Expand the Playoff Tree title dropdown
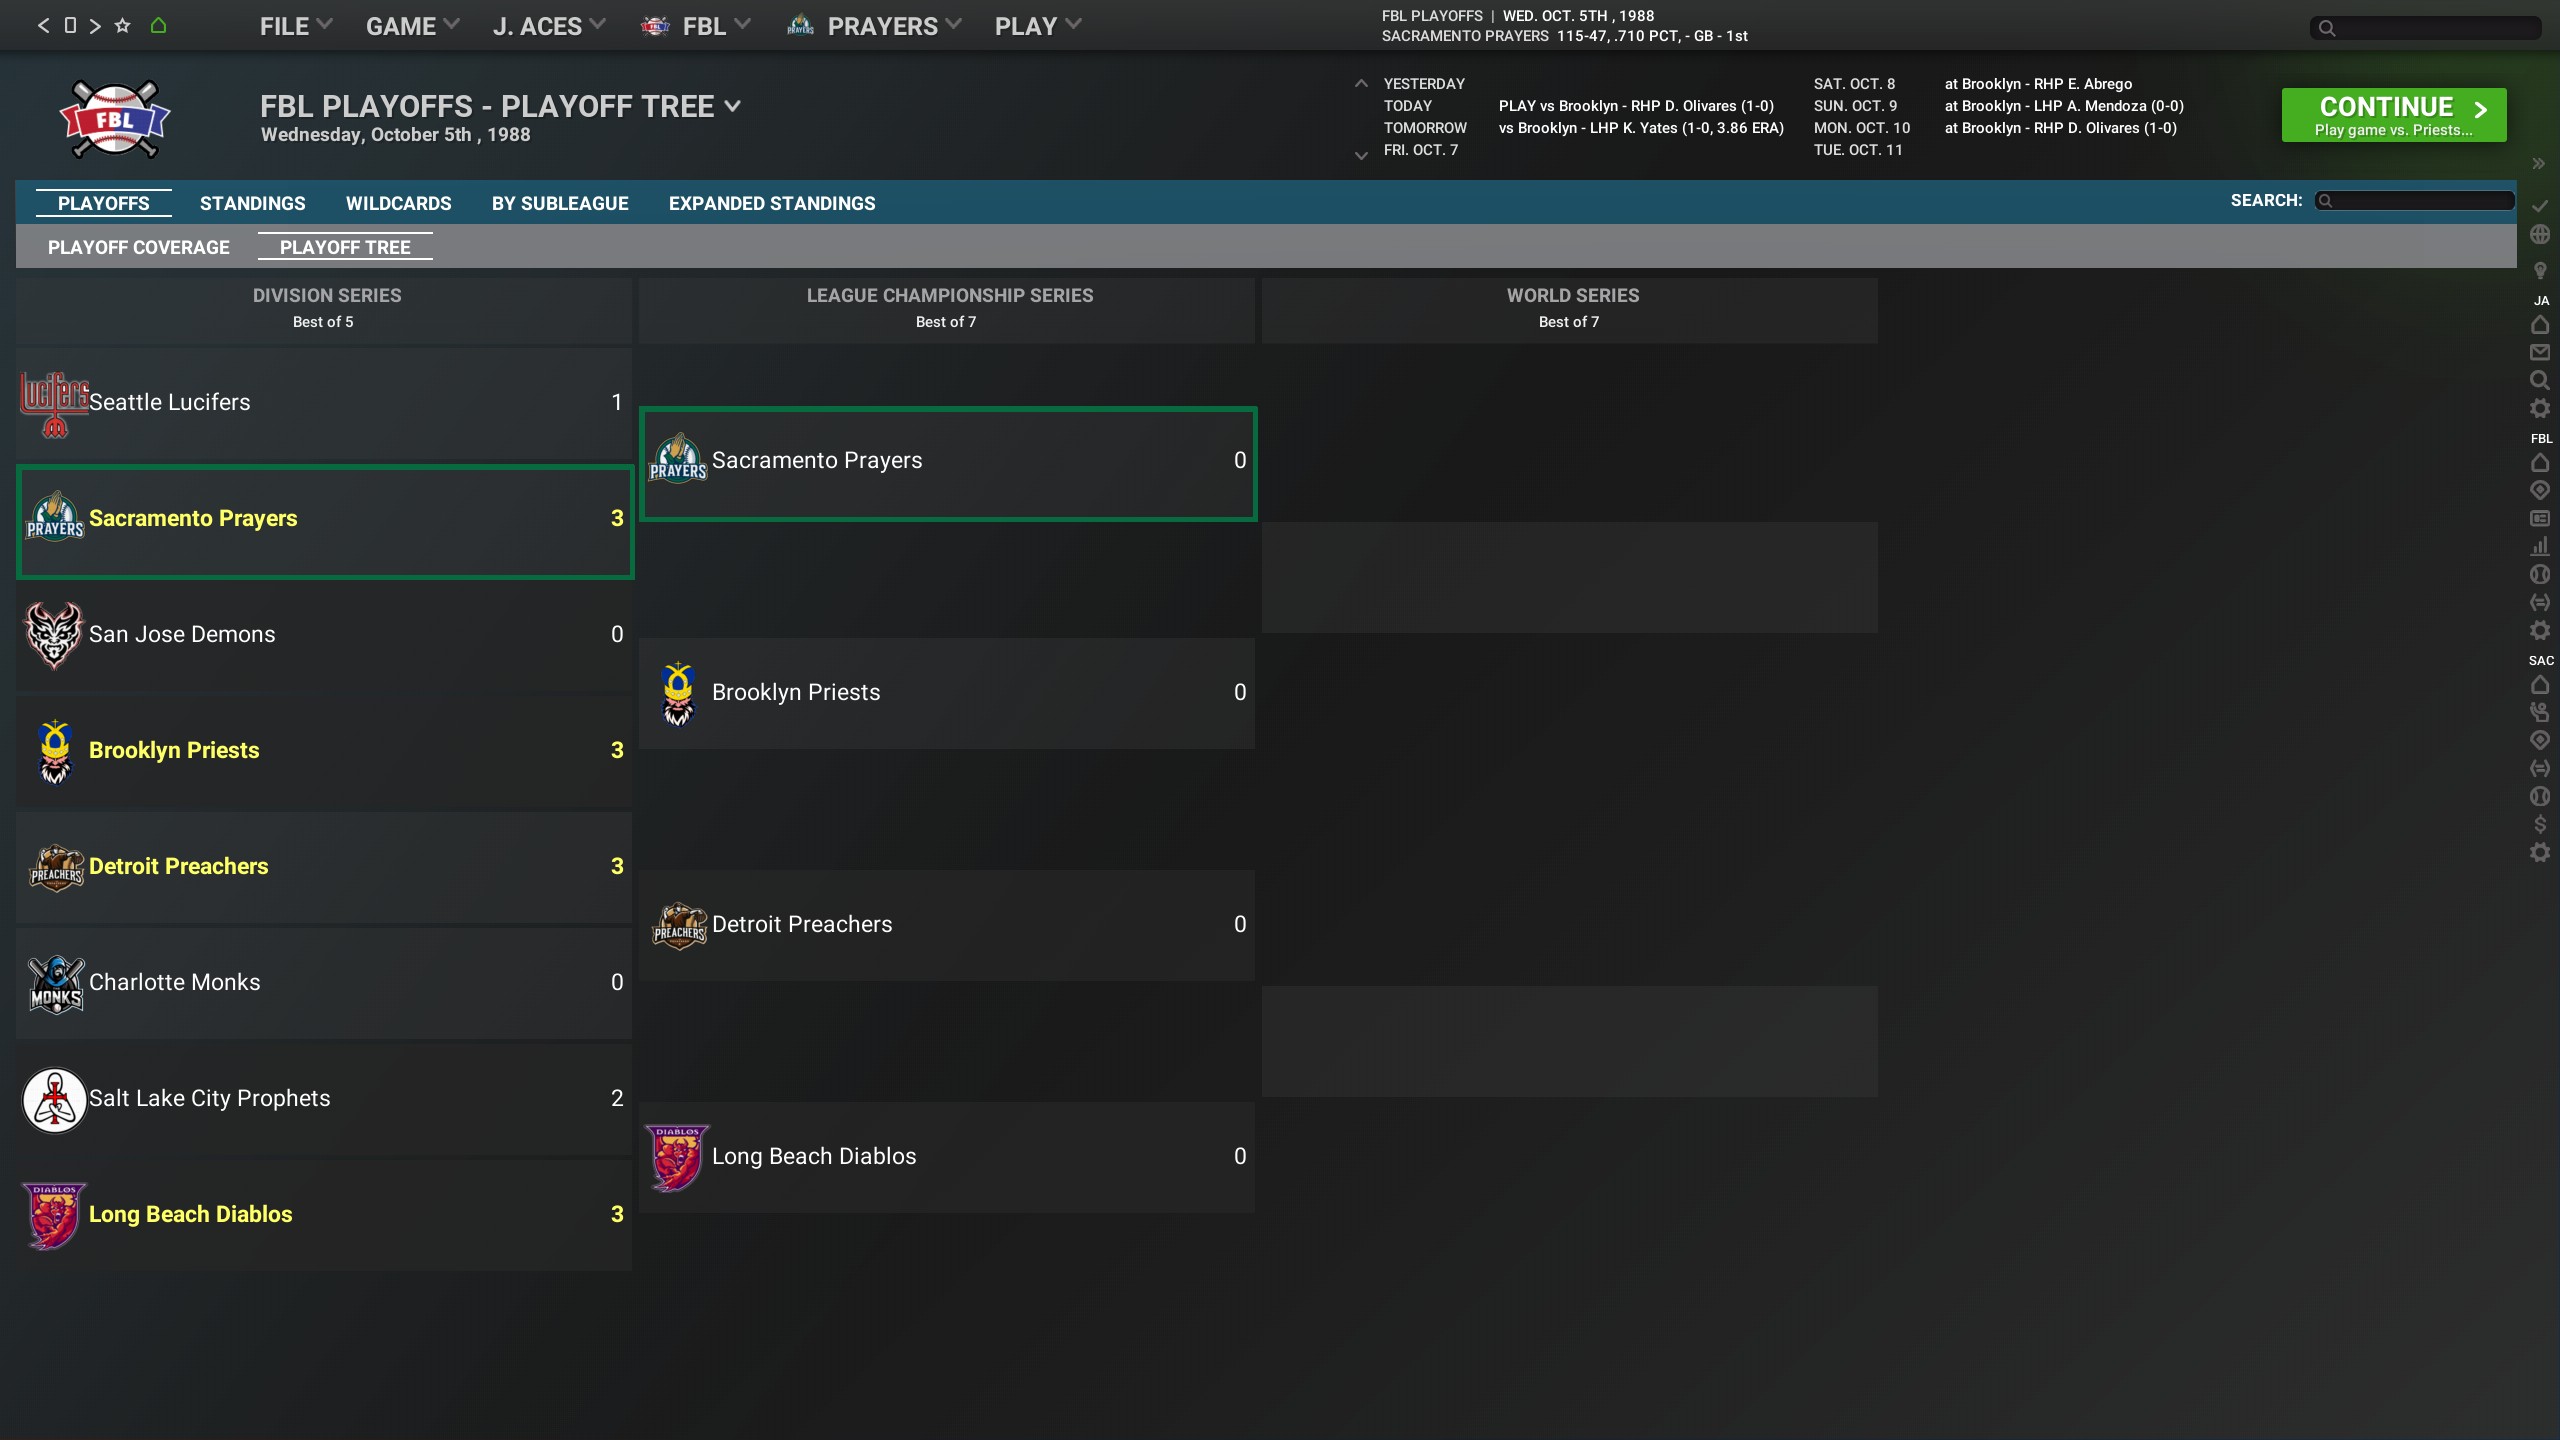2560x1440 pixels. click(733, 106)
